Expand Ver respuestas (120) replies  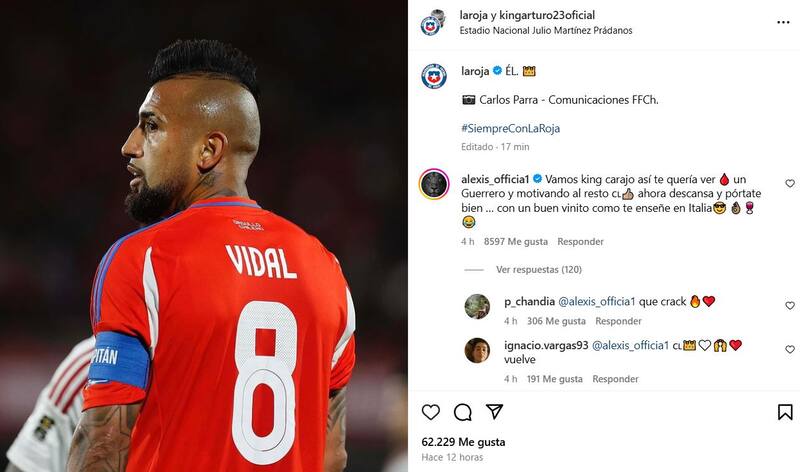coord(539,269)
